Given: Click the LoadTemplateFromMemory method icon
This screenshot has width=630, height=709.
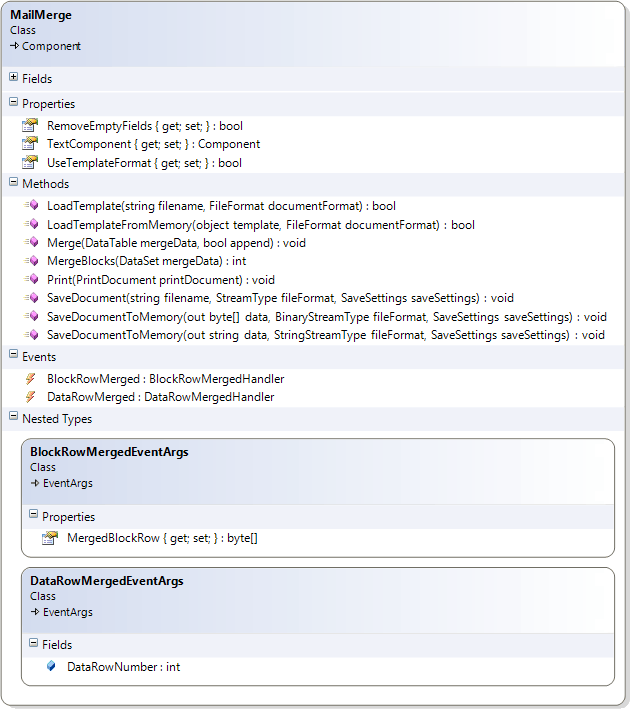Looking at the screenshot, I should tap(32, 225).
